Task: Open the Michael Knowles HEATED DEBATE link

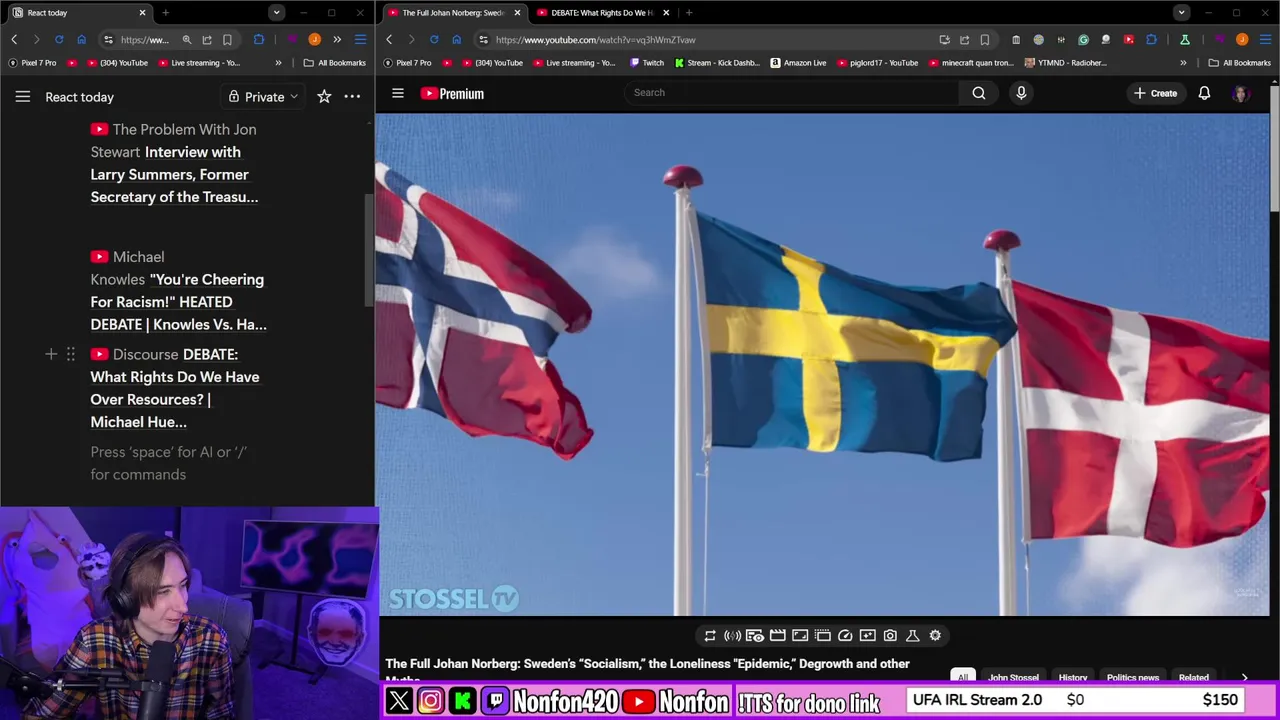Action: click(178, 302)
